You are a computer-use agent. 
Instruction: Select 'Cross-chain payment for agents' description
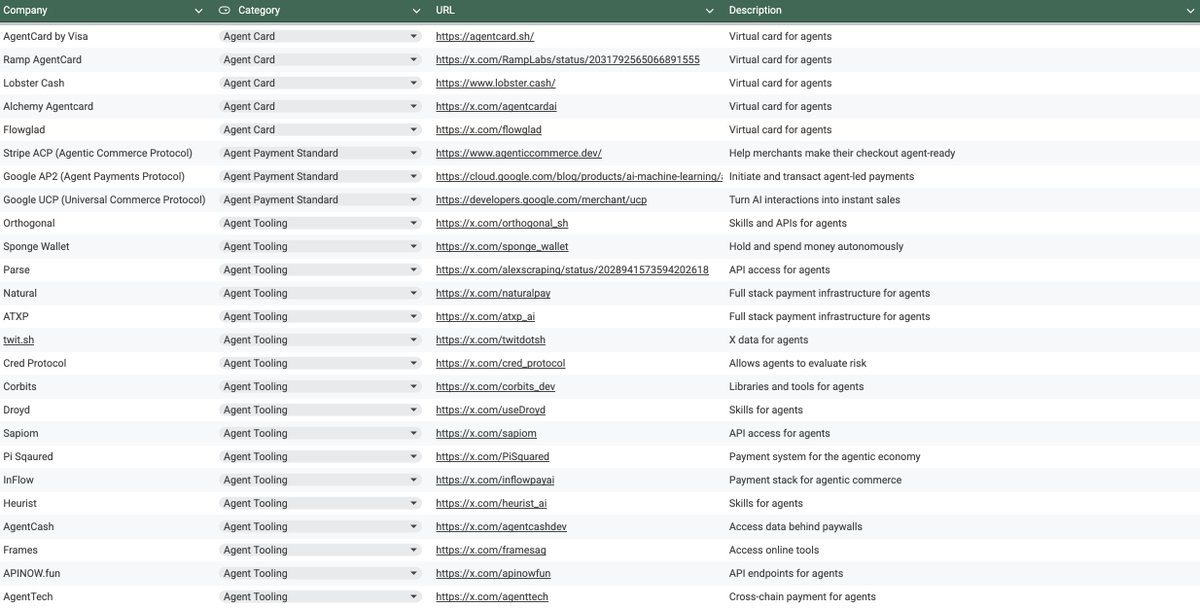coord(802,597)
